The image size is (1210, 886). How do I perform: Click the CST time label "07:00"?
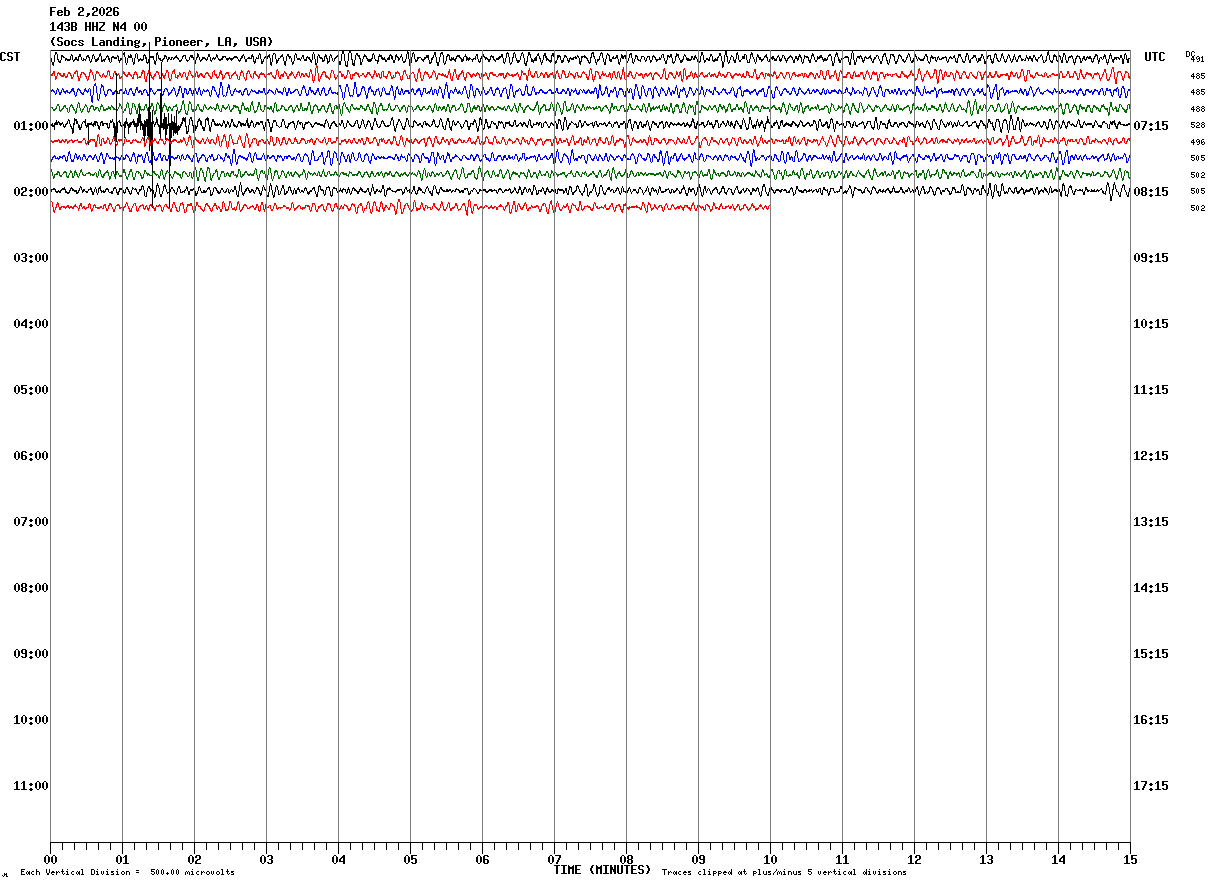[31, 522]
